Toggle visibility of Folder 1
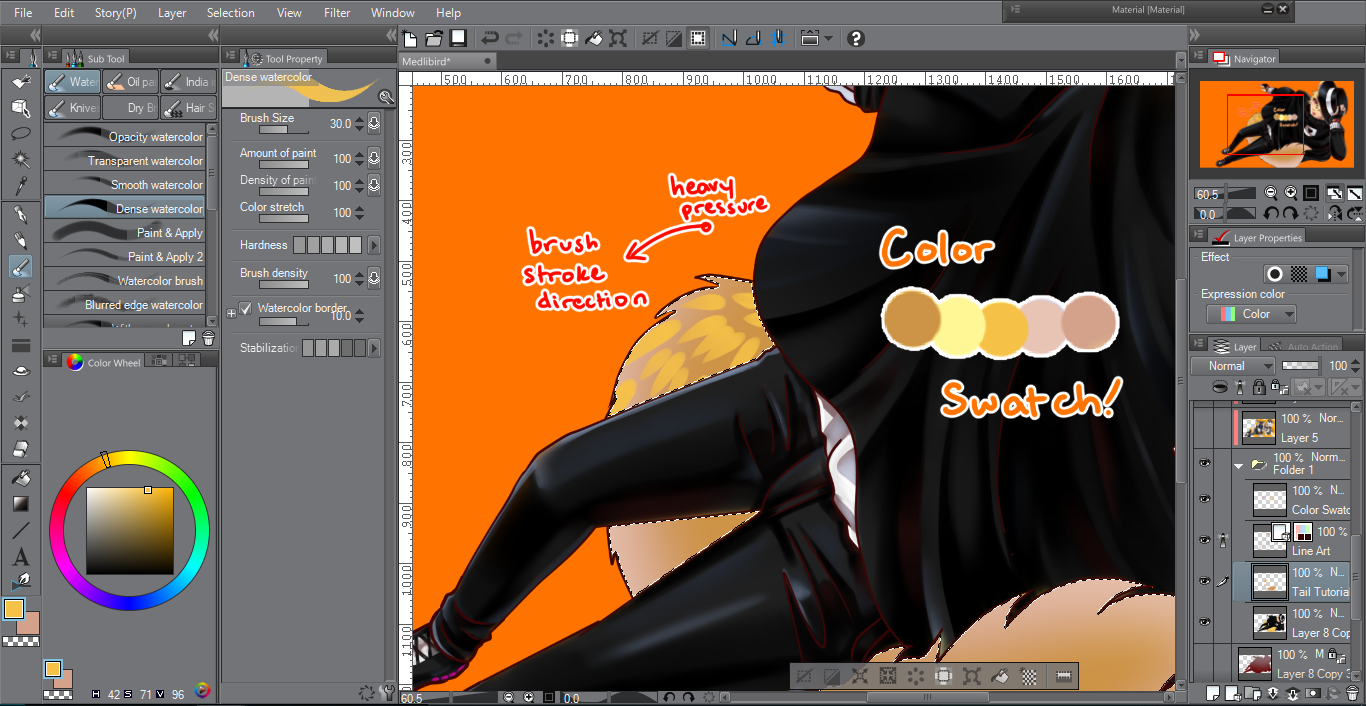The image size is (1366, 706). tap(1204, 464)
